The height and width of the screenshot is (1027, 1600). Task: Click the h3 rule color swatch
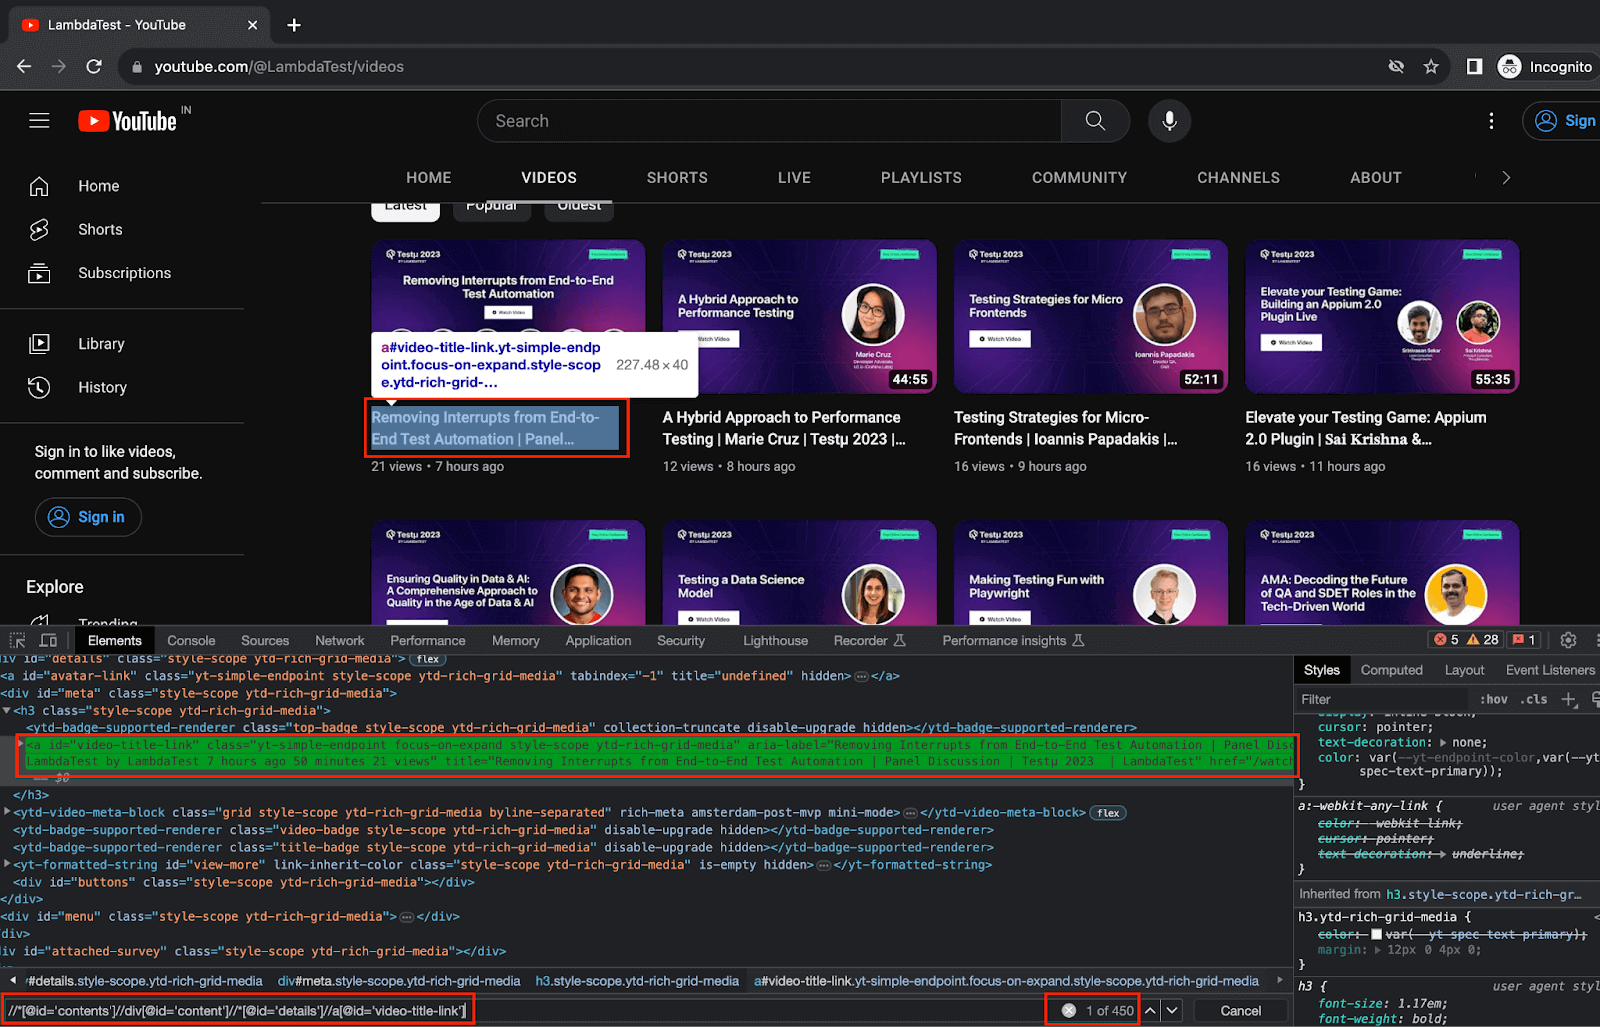click(x=1376, y=935)
